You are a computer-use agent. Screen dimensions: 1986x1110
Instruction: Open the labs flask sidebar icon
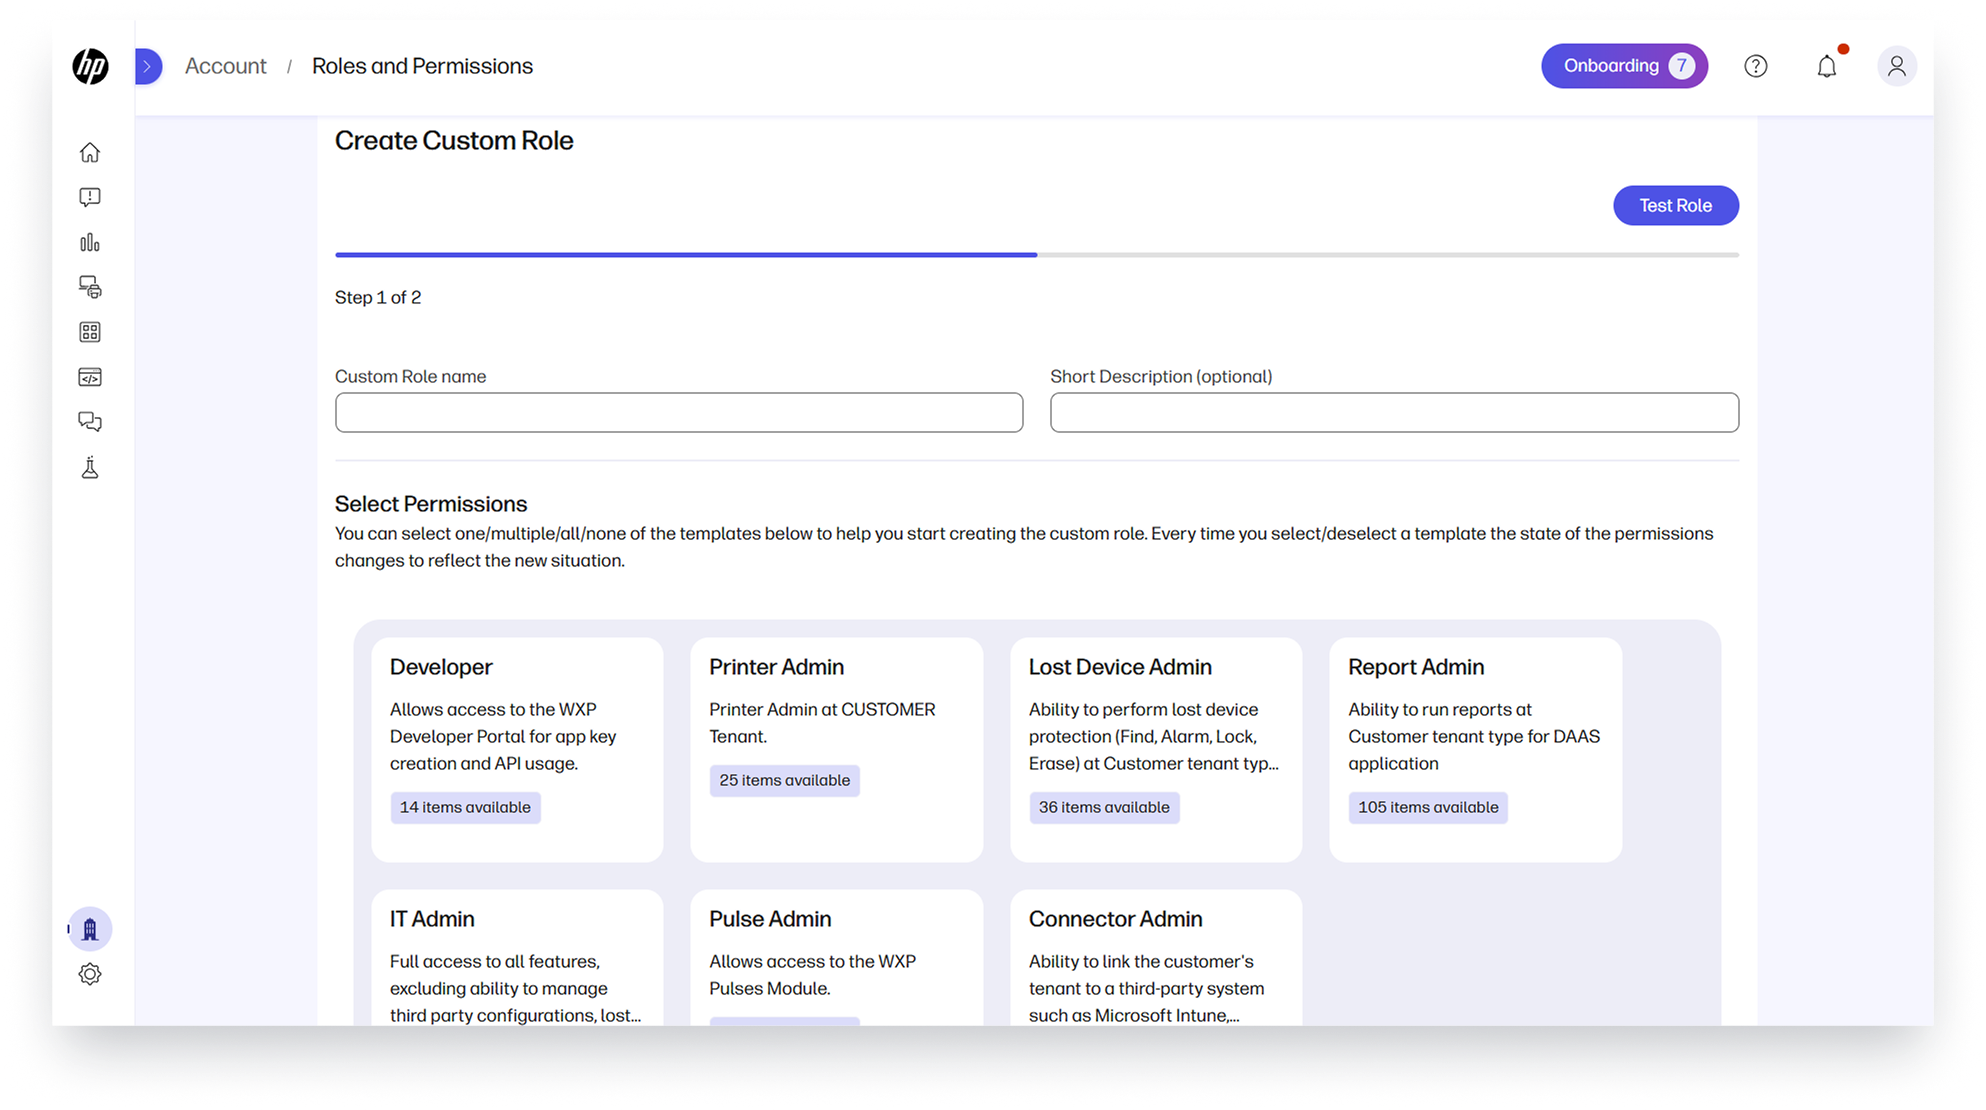[x=90, y=467]
